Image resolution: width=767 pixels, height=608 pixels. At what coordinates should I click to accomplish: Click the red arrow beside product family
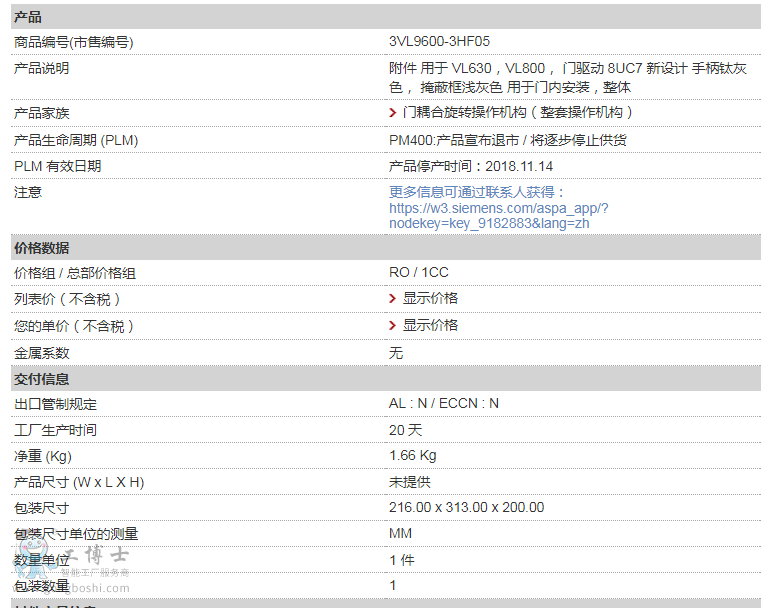[x=392, y=113]
